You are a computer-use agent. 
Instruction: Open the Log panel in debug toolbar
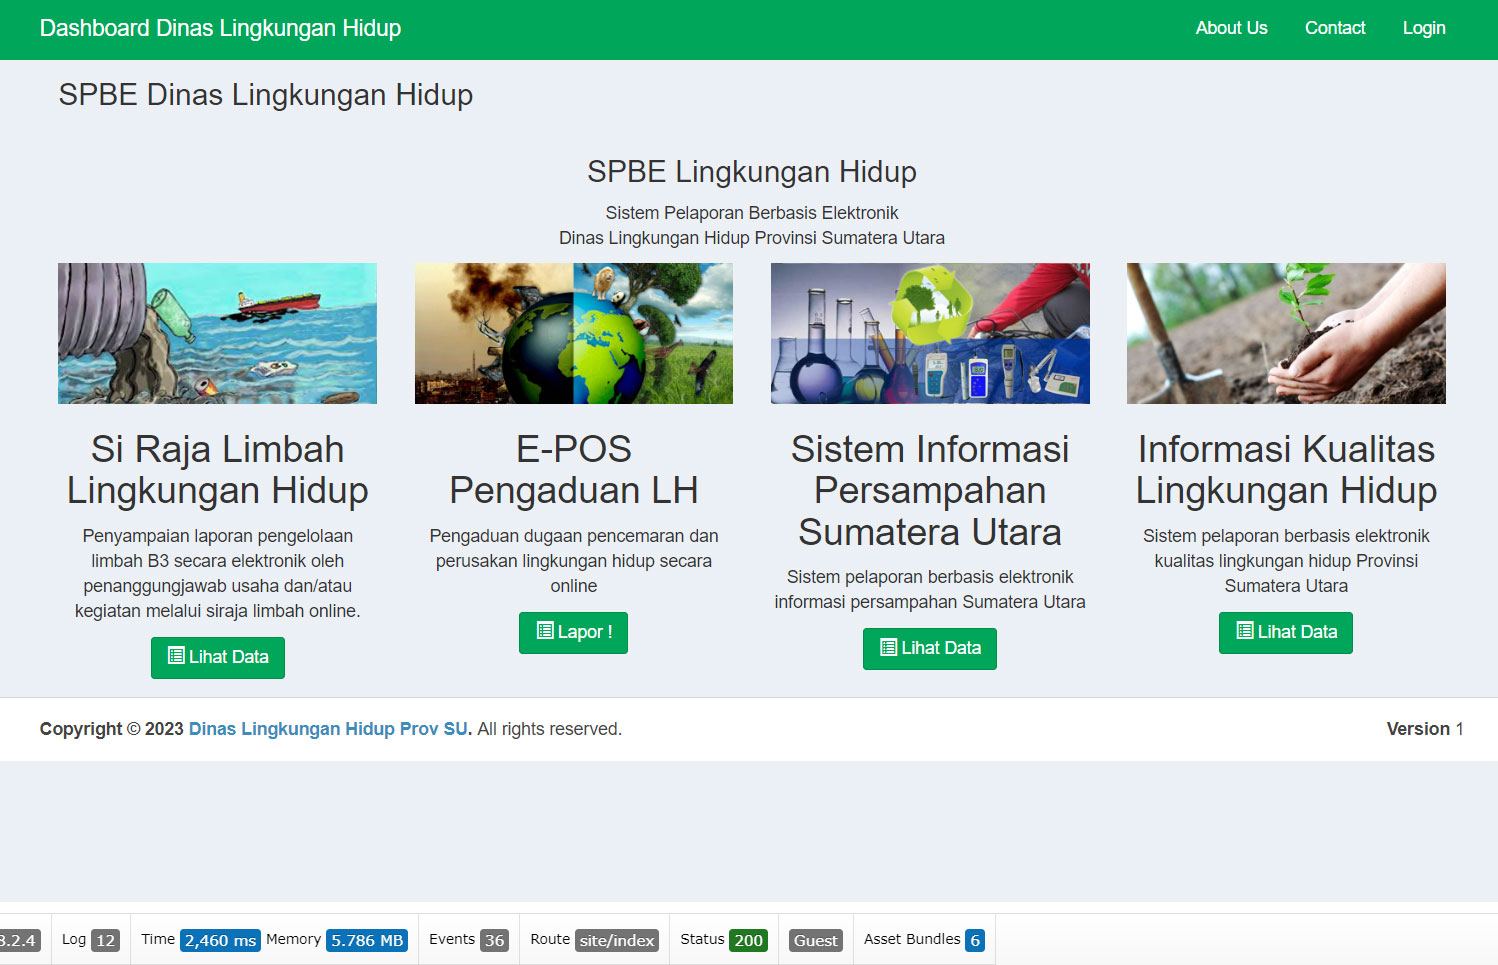pos(89,940)
